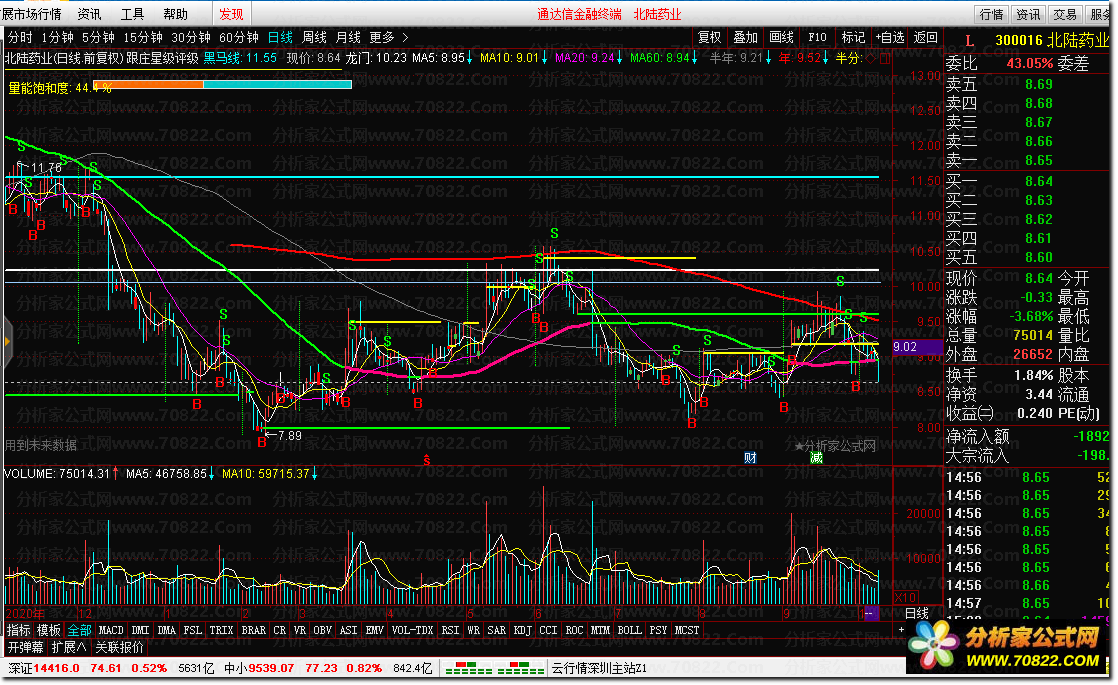The image size is (1118, 685).
Task: Switch to 30分钟 timeframe
Action: click(190, 37)
